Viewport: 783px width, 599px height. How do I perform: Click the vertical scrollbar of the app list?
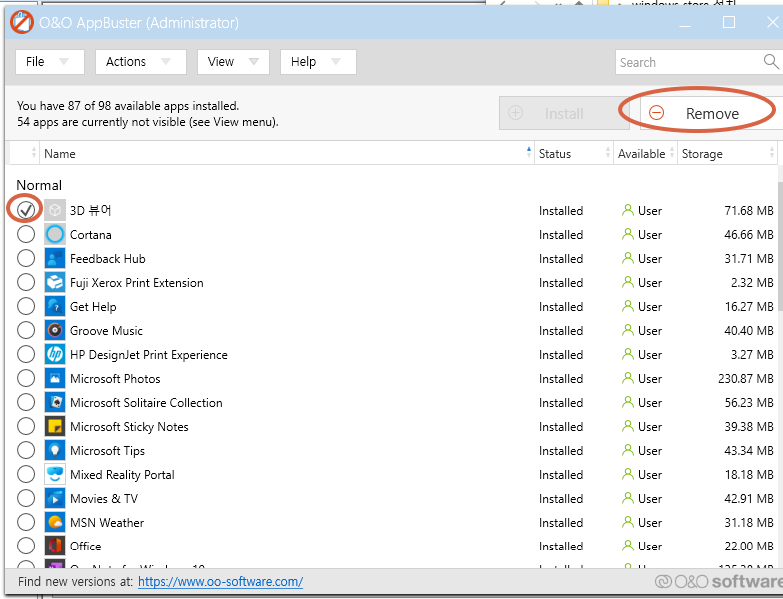[x=780, y=247]
